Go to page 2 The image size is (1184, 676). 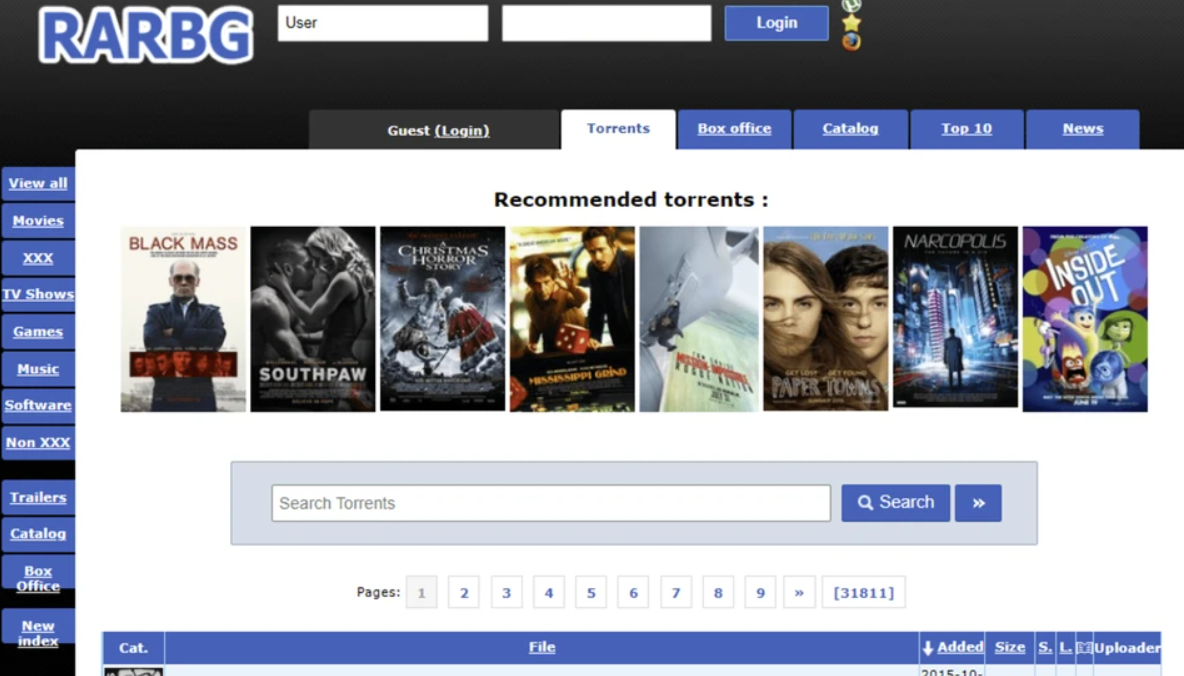coord(464,593)
